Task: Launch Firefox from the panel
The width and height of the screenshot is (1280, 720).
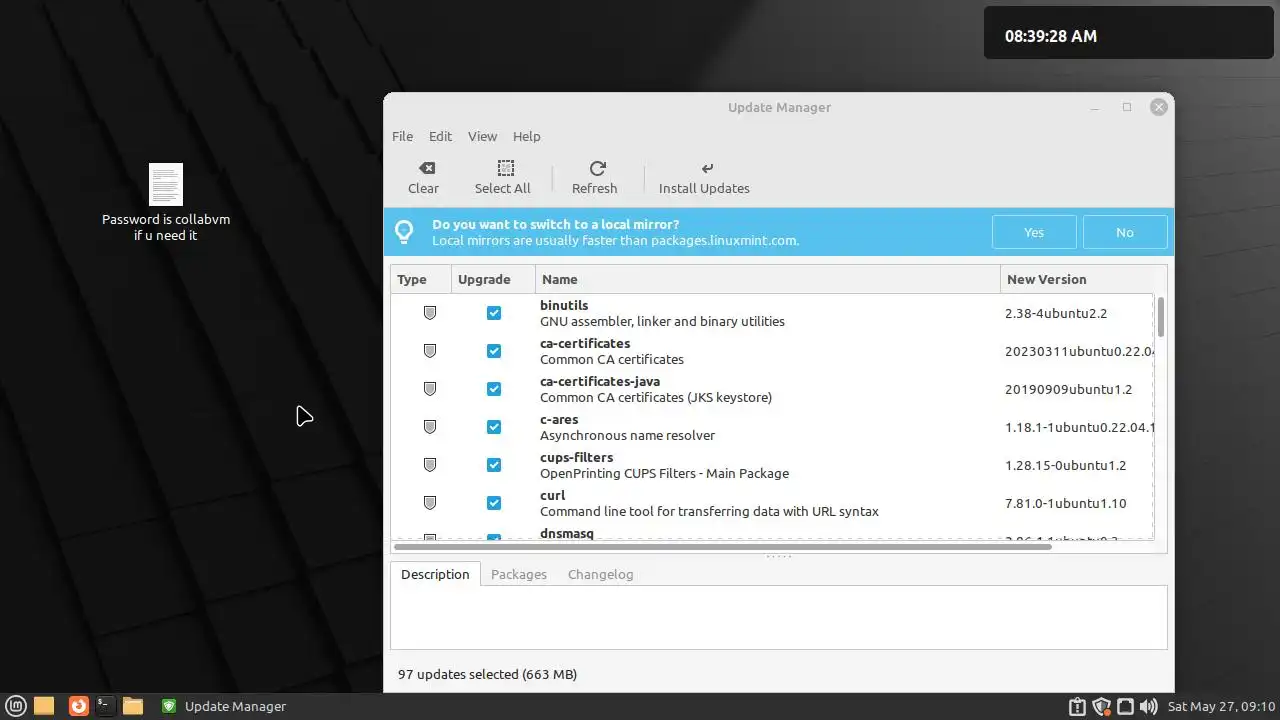Action: (x=78, y=706)
